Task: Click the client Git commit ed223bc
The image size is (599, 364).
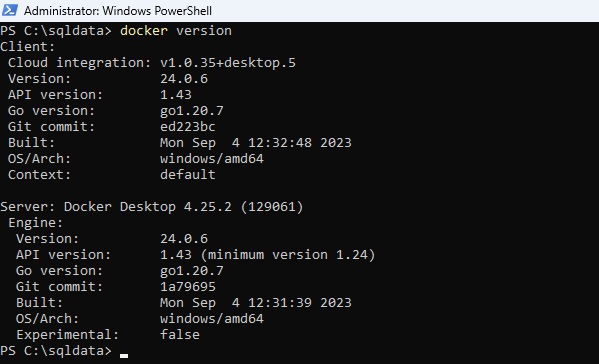Action: pos(188,127)
